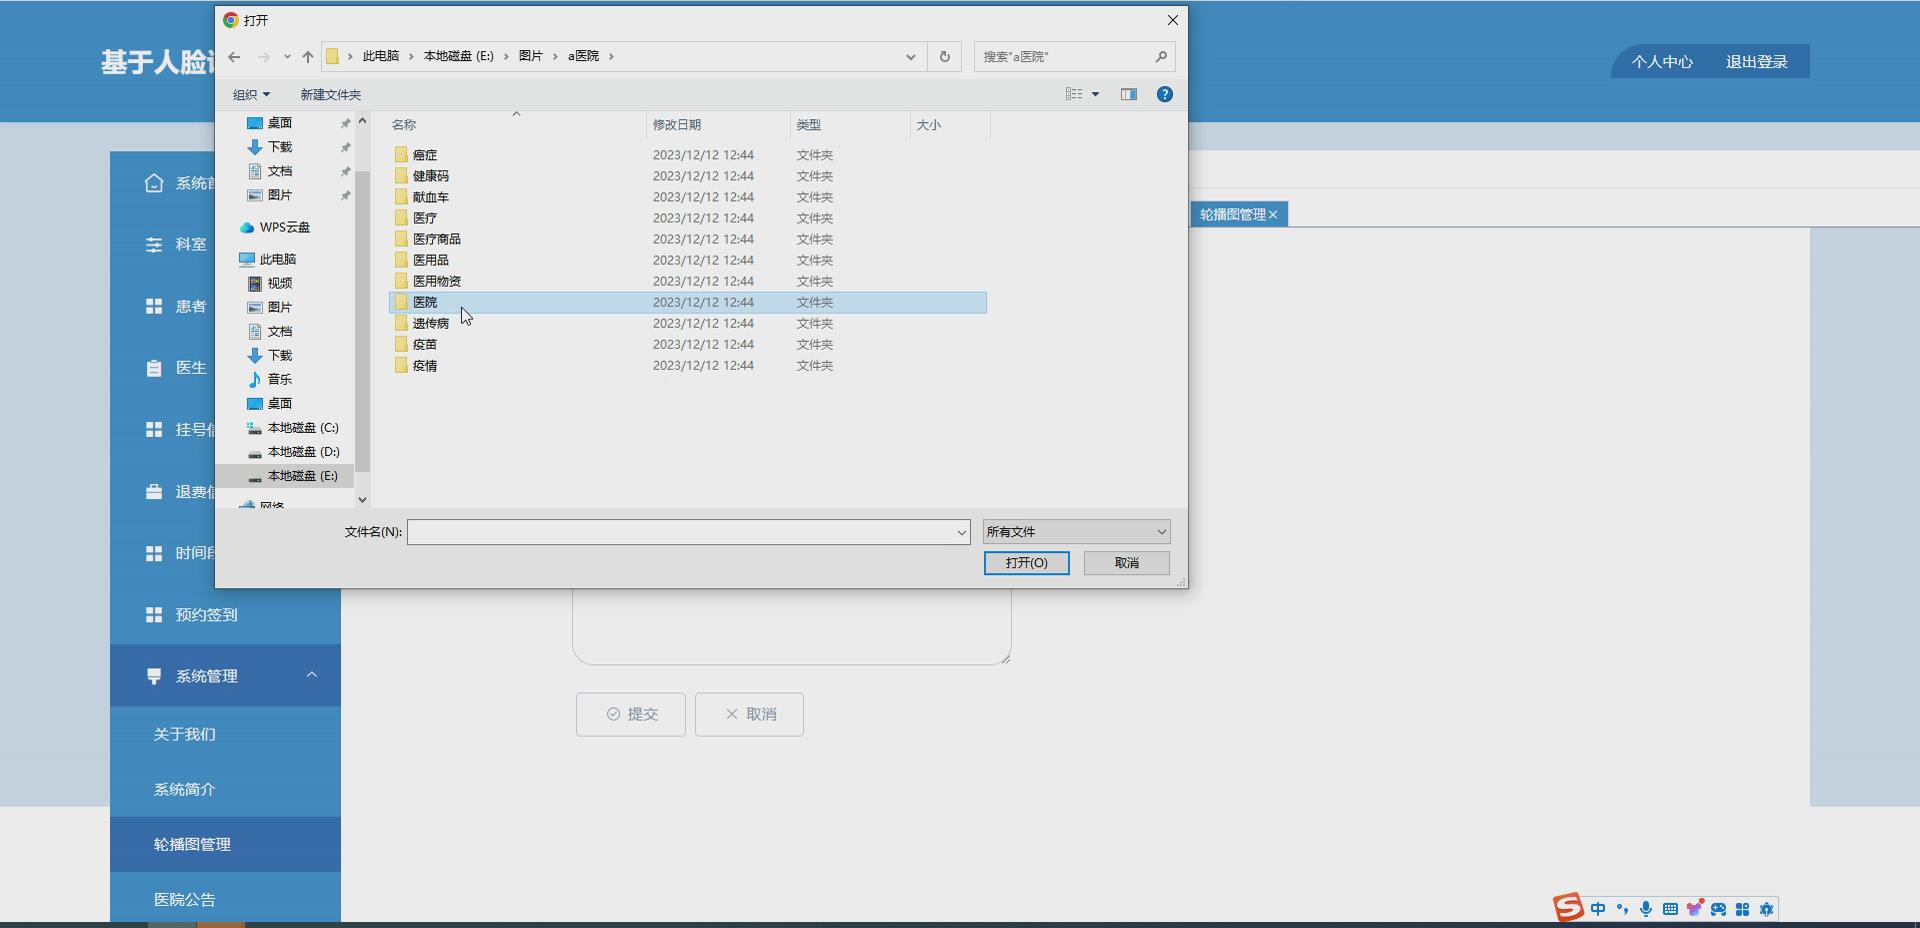
Task: Go back with the dialog's back arrow
Action: 234,57
